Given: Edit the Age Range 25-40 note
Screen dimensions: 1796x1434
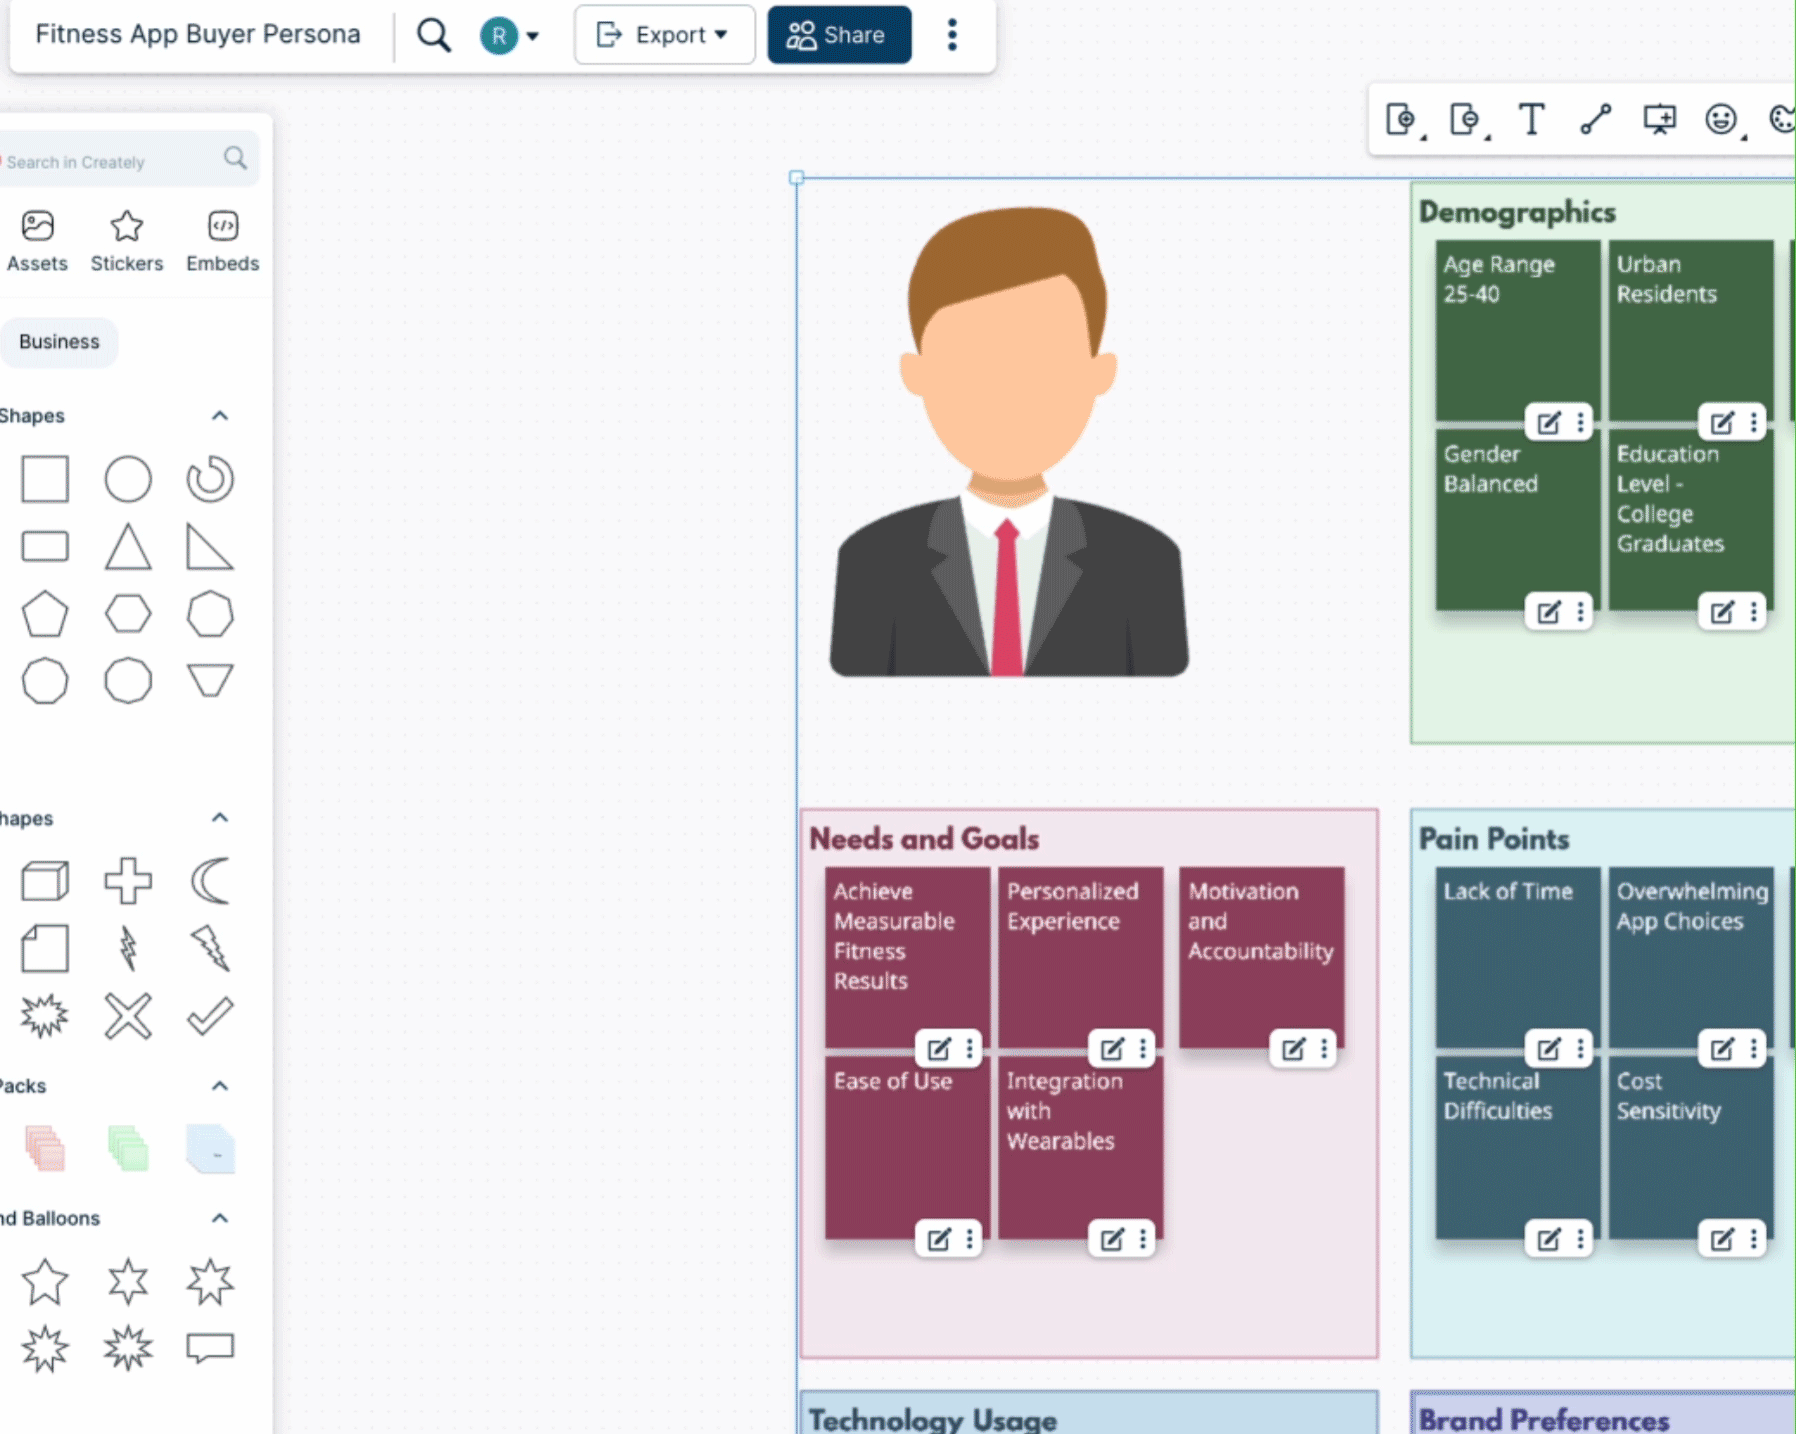Looking at the screenshot, I should pos(1548,422).
